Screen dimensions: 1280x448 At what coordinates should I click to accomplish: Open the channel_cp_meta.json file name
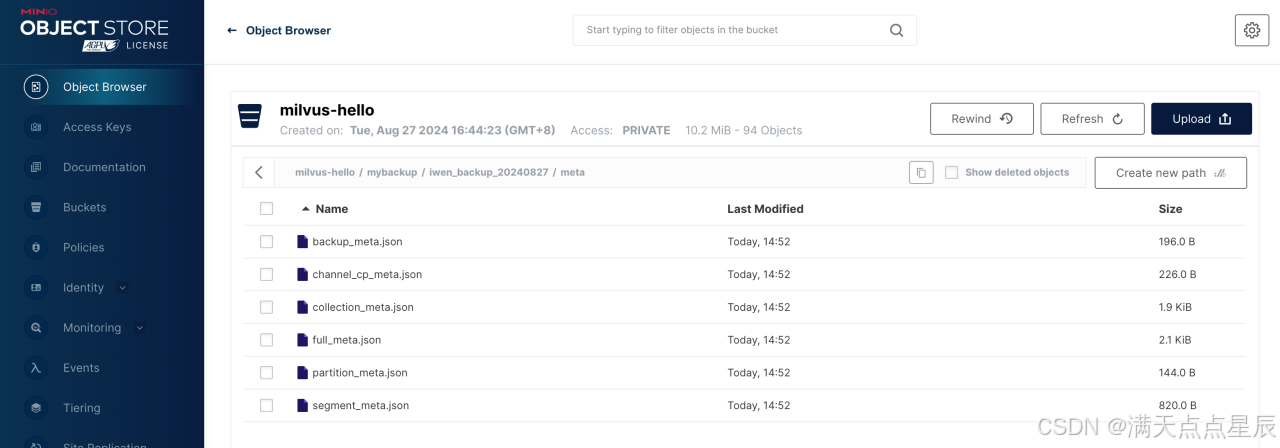click(x=367, y=274)
